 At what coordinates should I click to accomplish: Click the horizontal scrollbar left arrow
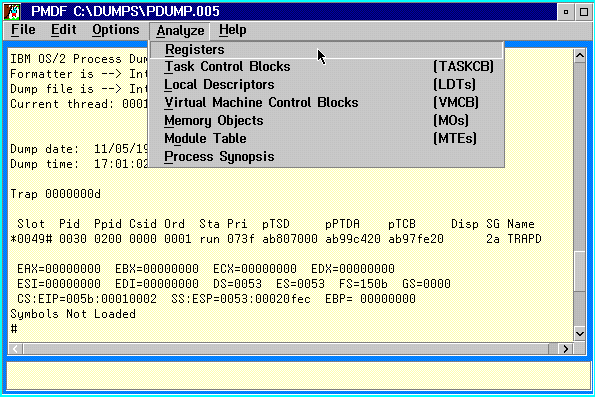15,349
